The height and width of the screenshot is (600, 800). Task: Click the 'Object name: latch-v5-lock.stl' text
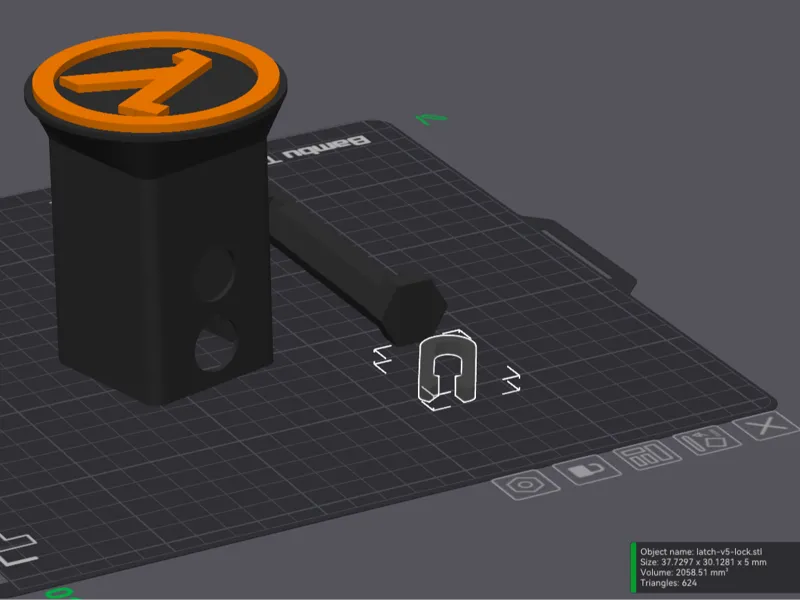coord(701,552)
